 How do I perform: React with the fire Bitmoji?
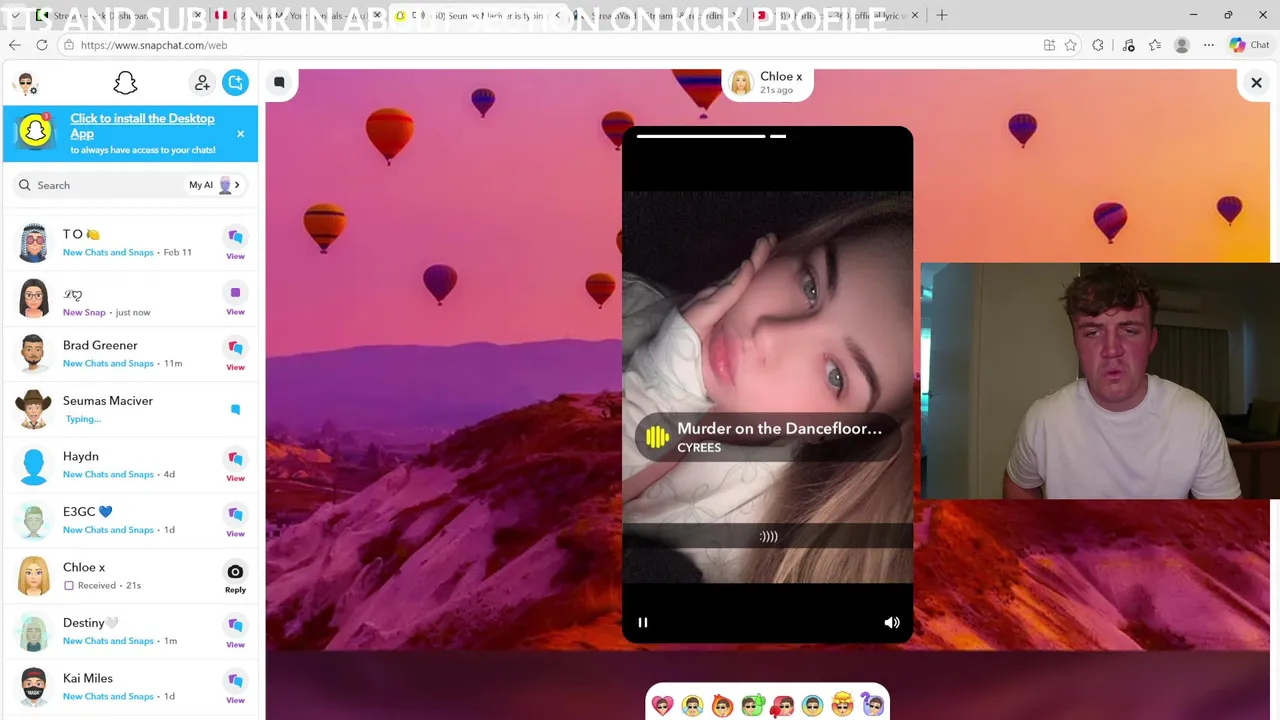(x=722, y=706)
